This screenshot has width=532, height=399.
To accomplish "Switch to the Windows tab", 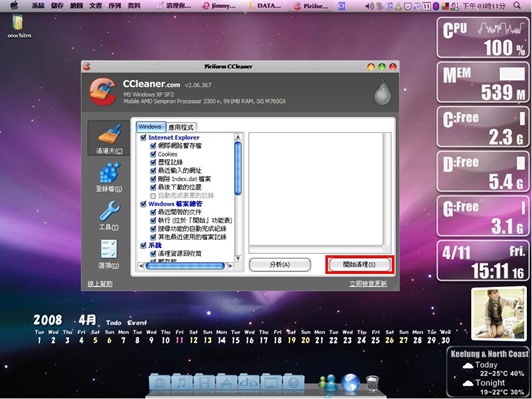I will pos(151,127).
